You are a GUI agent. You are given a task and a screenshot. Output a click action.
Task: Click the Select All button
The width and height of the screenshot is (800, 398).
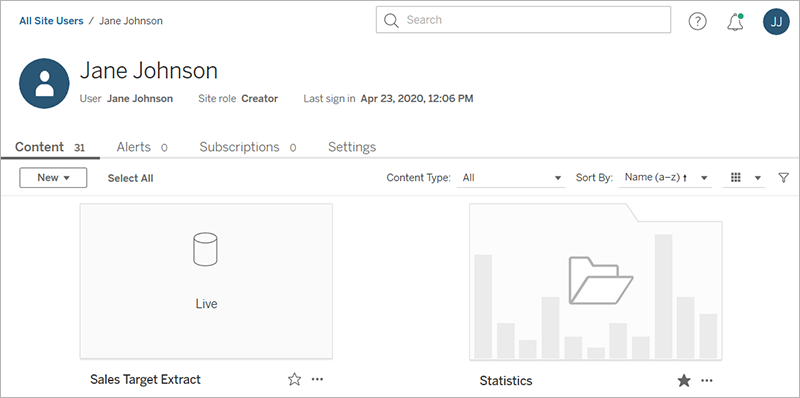coord(130,178)
